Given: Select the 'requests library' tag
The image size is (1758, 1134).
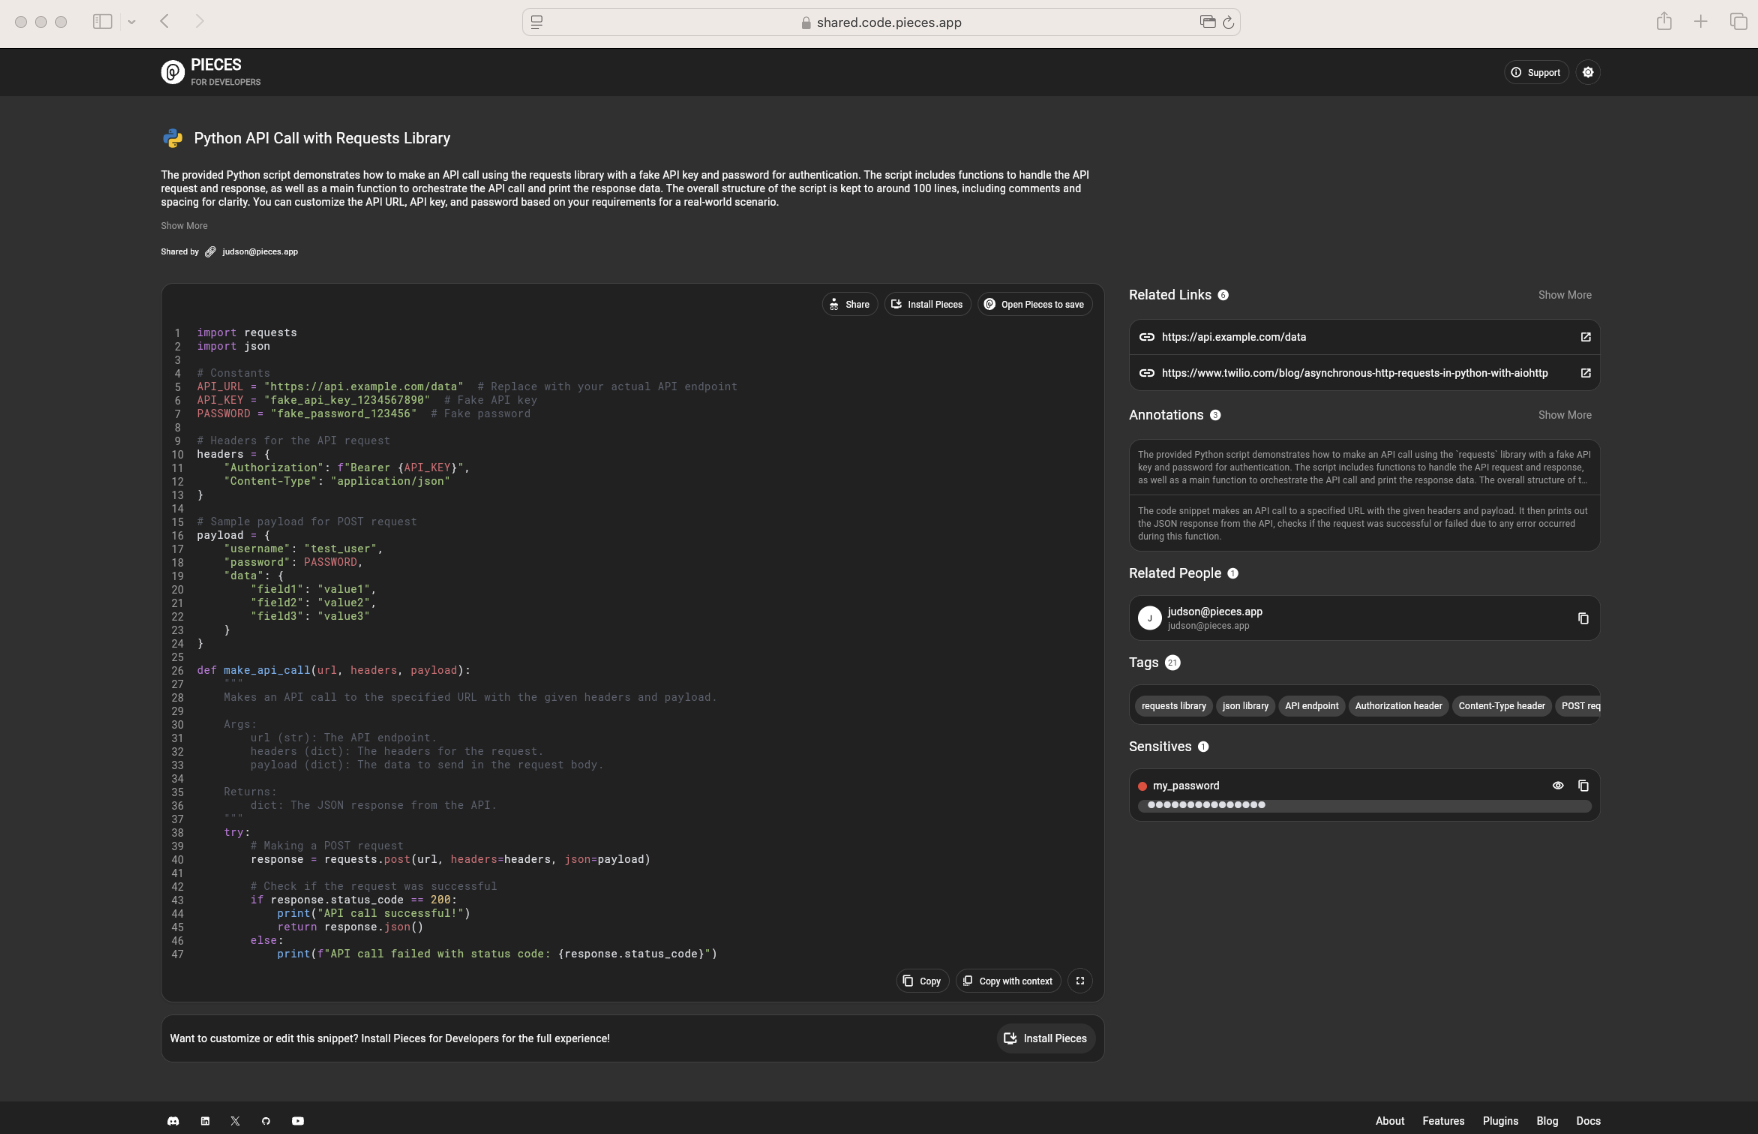Looking at the screenshot, I should (x=1174, y=706).
